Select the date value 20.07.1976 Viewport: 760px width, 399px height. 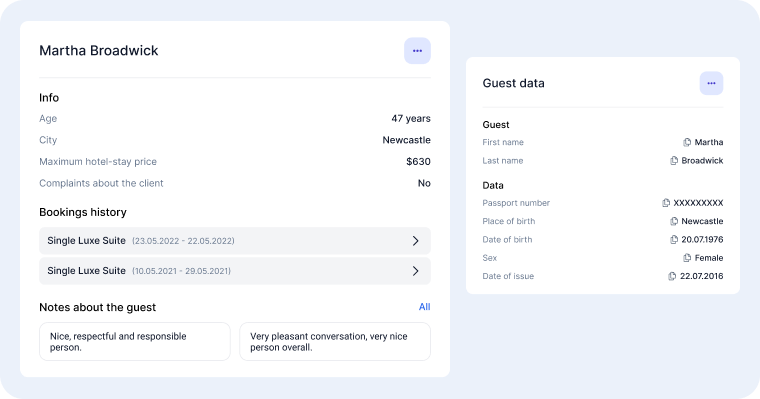click(702, 239)
